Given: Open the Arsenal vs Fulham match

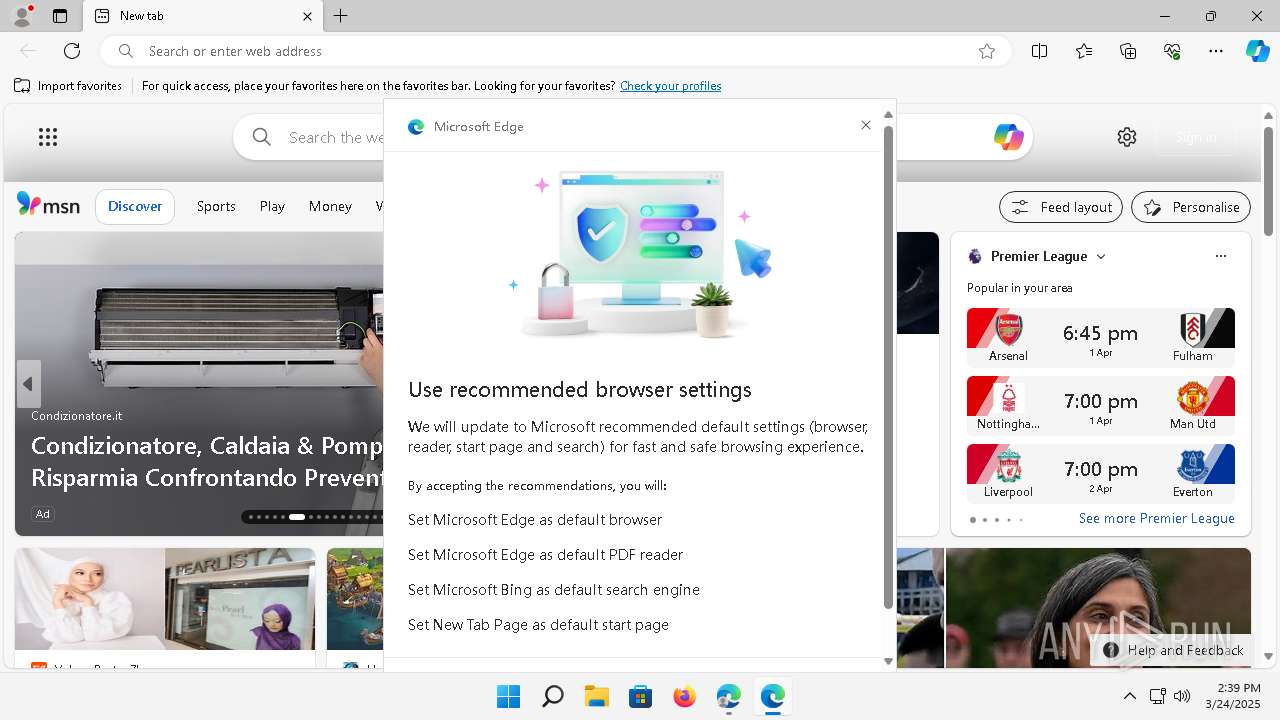Looking at the screenshot, I should (x=1101, y=337).
